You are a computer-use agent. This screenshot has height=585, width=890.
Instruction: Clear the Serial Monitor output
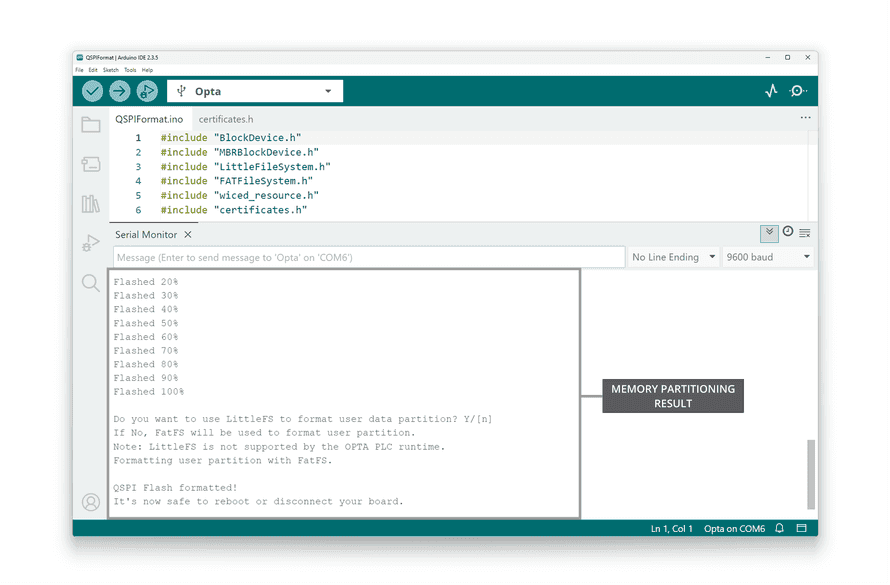pyautogui.click(x=806, y=231)
